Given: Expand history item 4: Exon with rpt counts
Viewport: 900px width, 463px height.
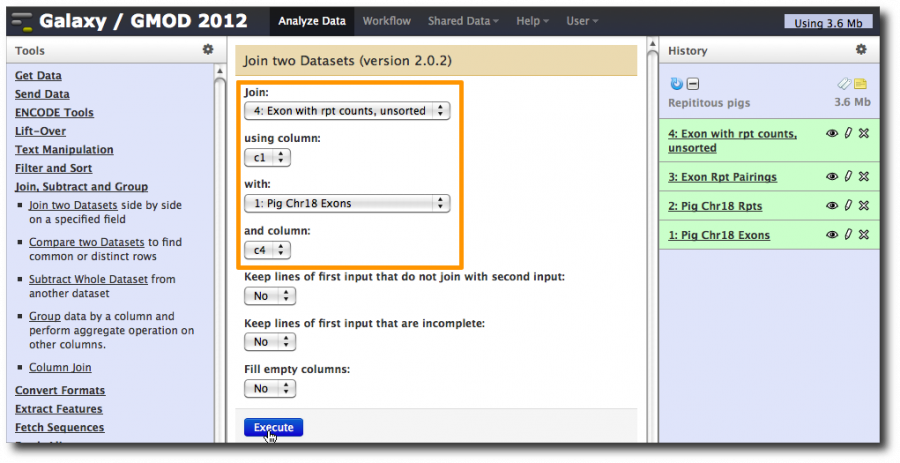Looking at the screenshot, I should [732, 141].
